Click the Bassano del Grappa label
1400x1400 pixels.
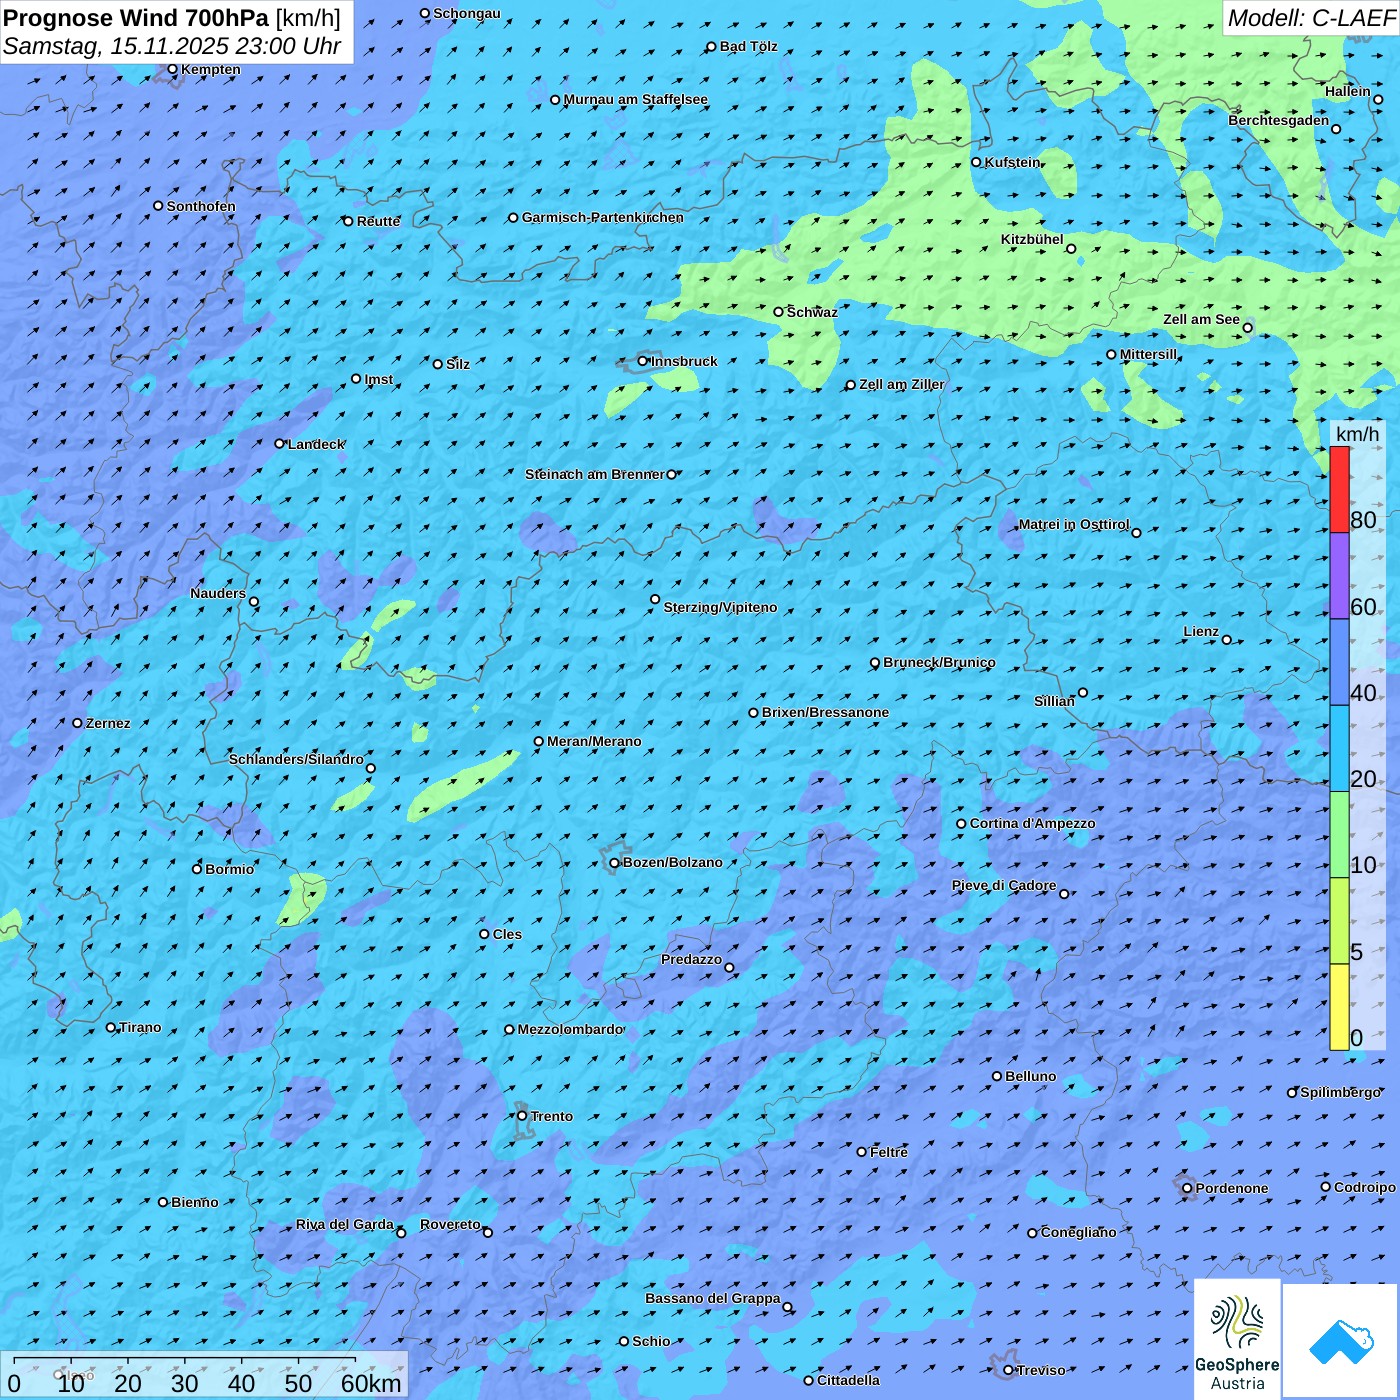713,1298
